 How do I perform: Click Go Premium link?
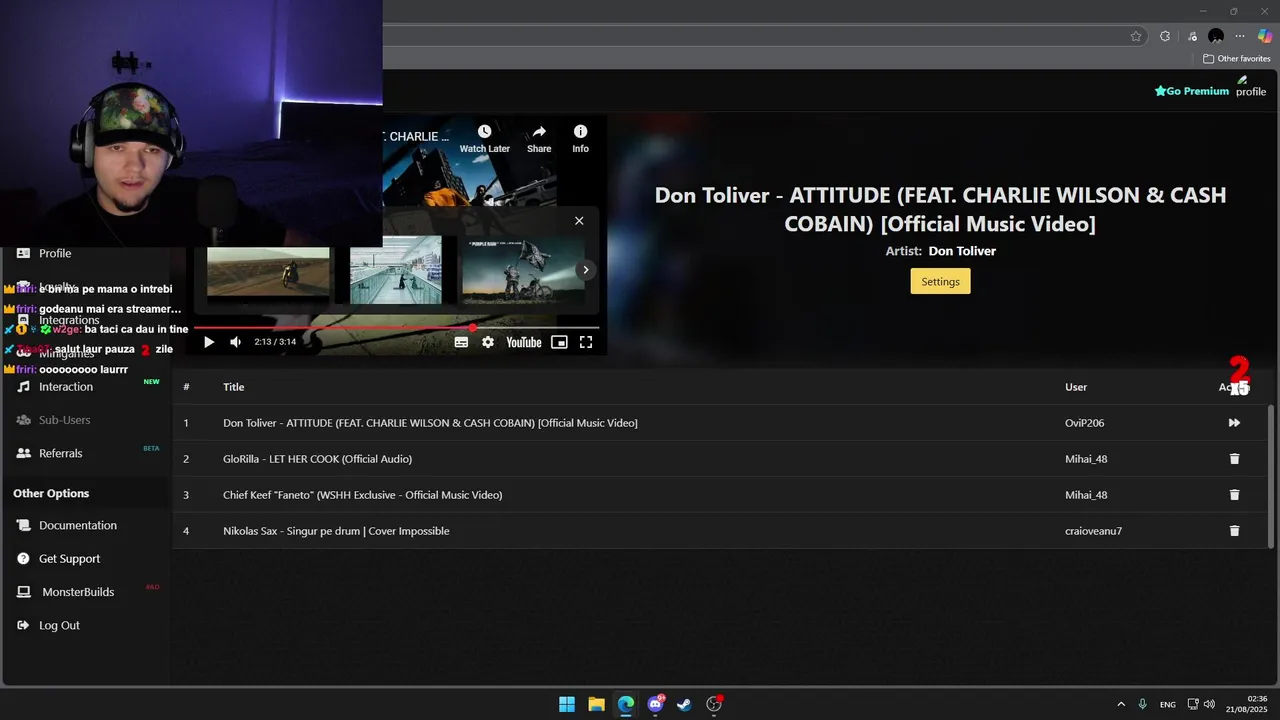[1192, 91]
